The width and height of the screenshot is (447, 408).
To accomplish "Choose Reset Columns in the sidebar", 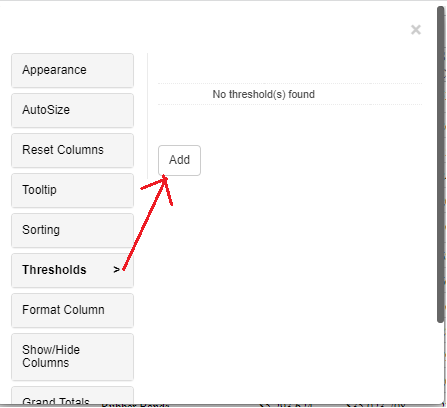I will (72, 150).
